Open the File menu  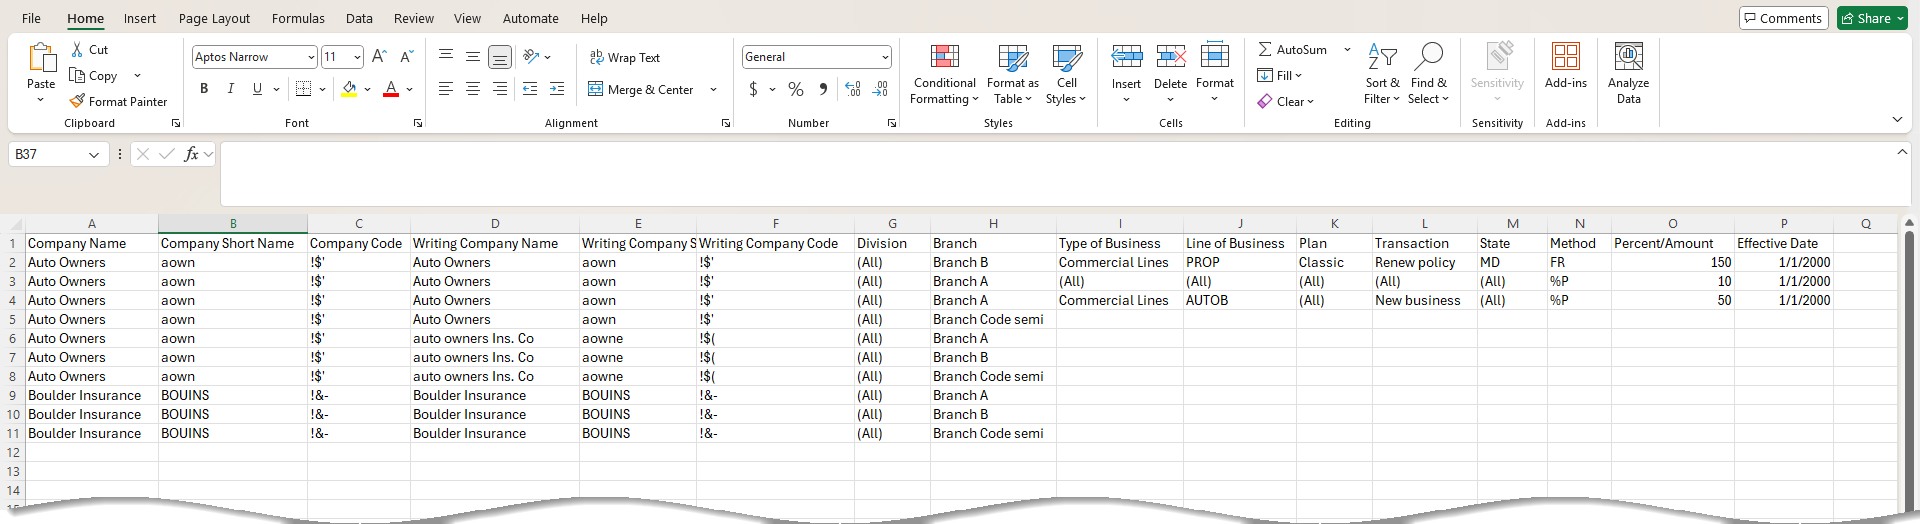[x=31, y=18]
